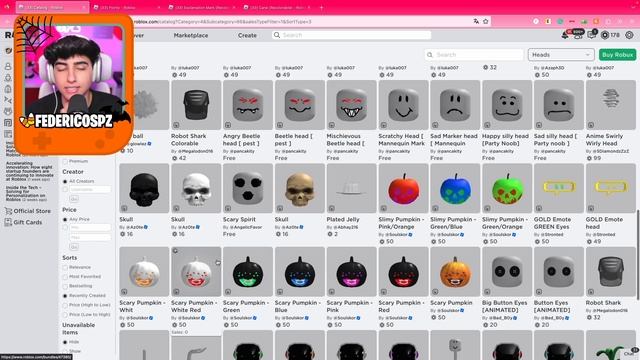The width and height of the screenshot is (640, 360).
Task: Open the Anime Swirly Wirly Head title
Action: [604, 140]
